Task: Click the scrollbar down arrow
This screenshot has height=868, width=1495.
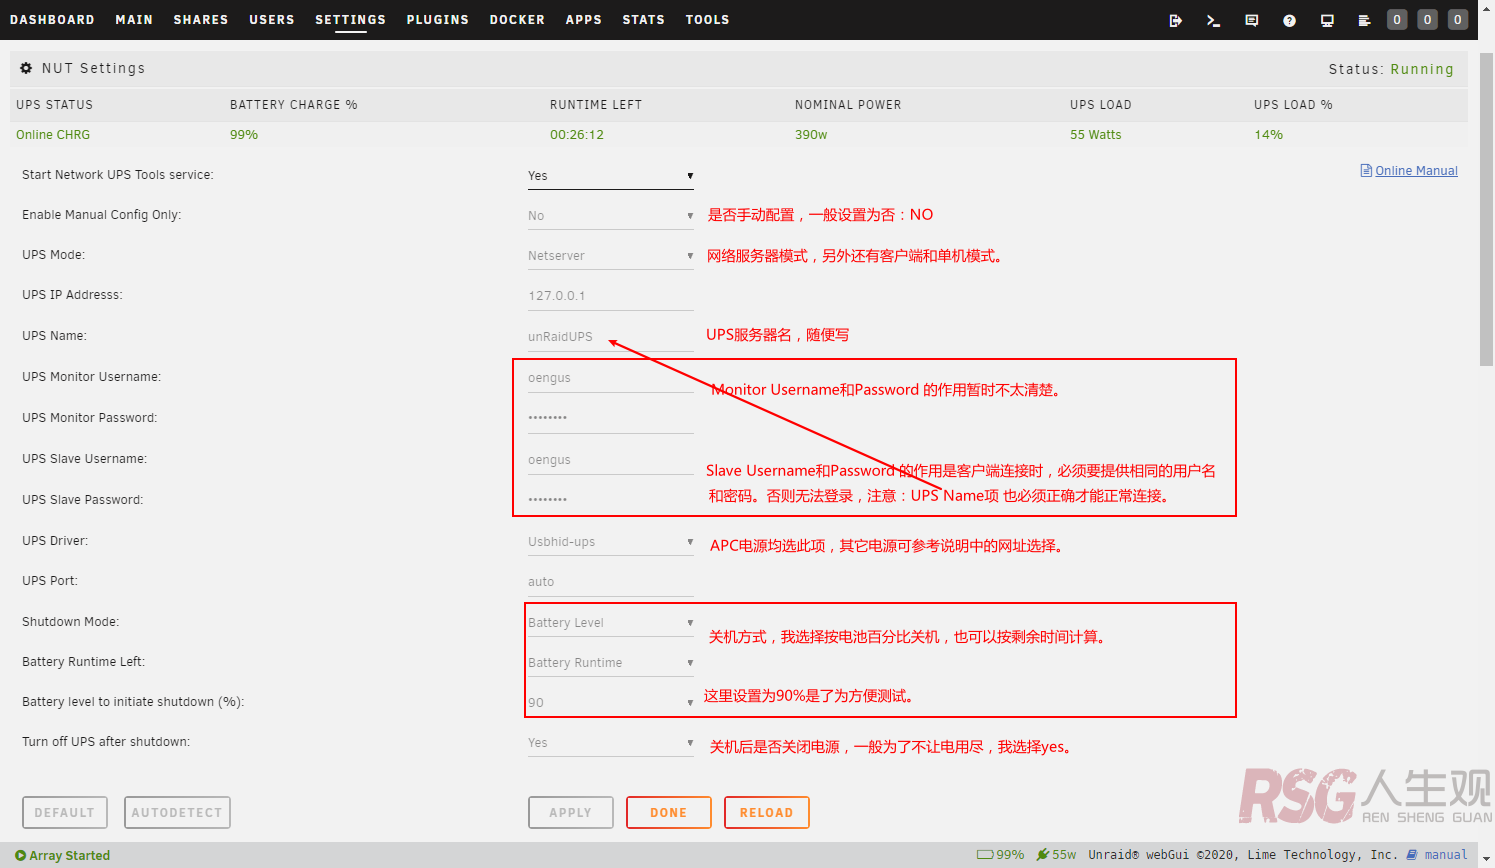Action: coord(1487,860)
